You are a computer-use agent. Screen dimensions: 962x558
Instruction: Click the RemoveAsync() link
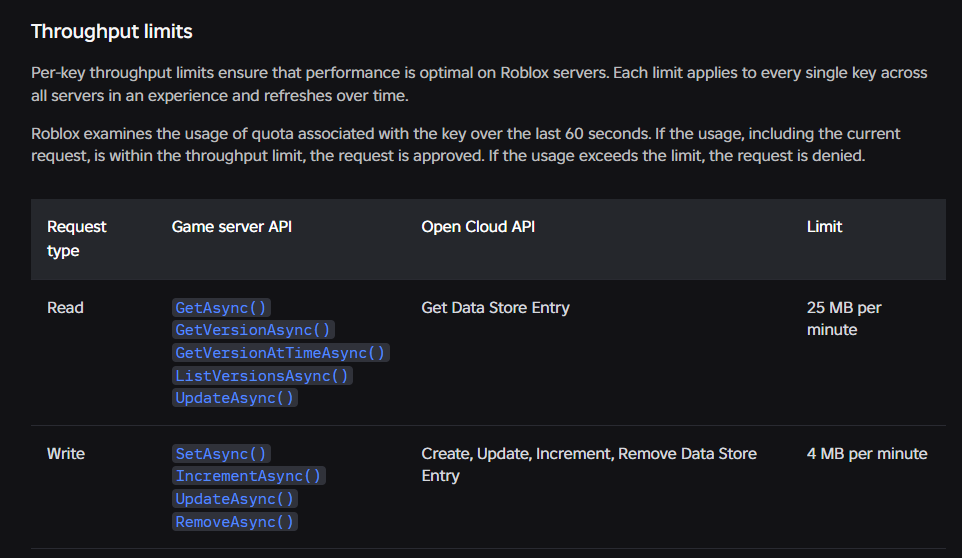click(234, 522)
